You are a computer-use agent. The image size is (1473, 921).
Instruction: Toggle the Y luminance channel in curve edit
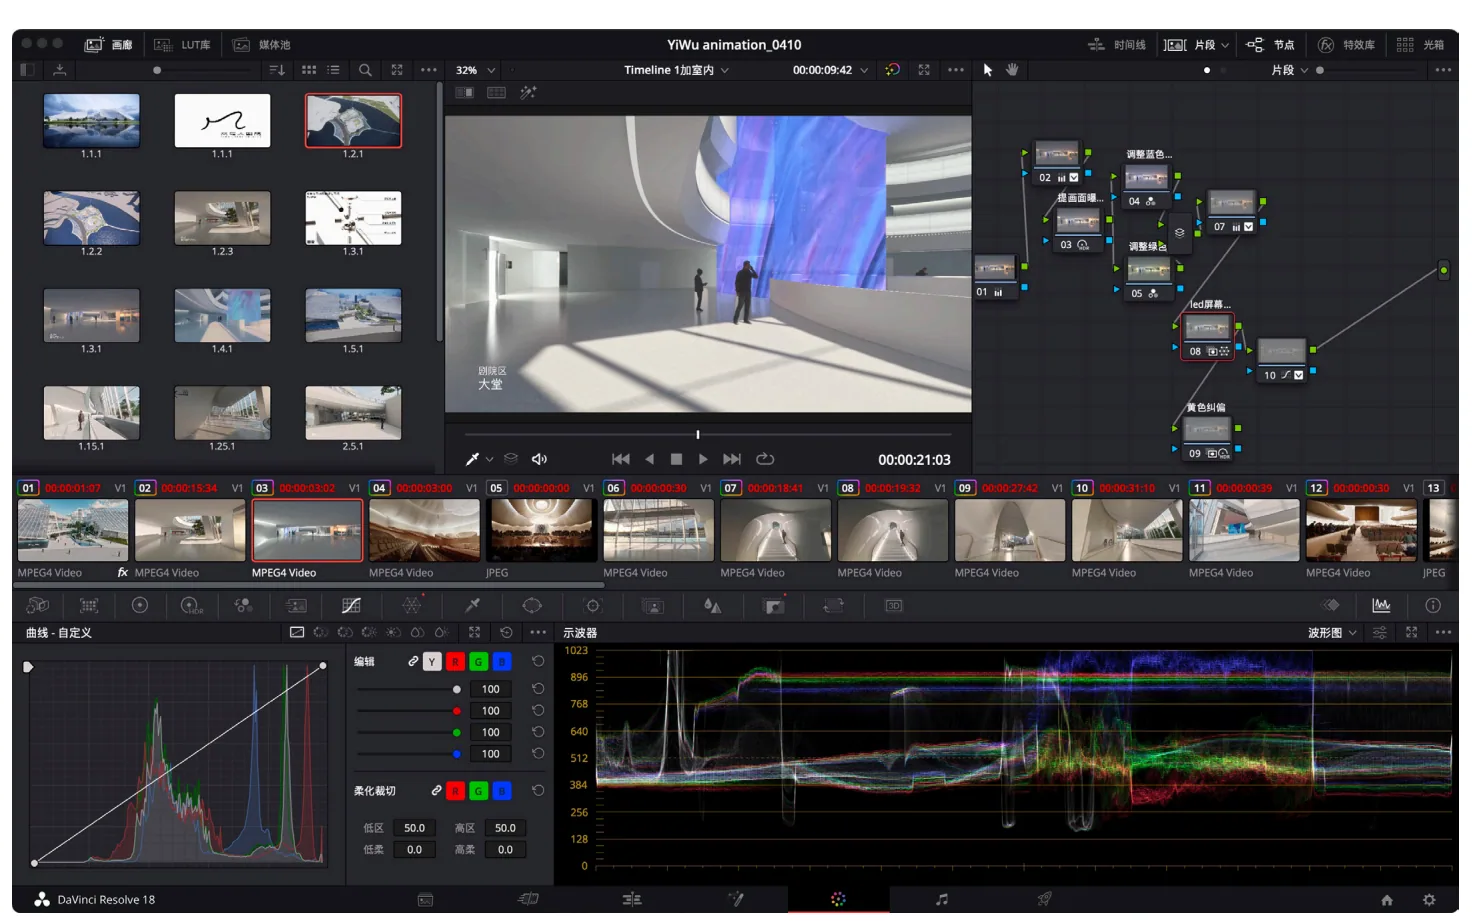[x=432, y=662]
